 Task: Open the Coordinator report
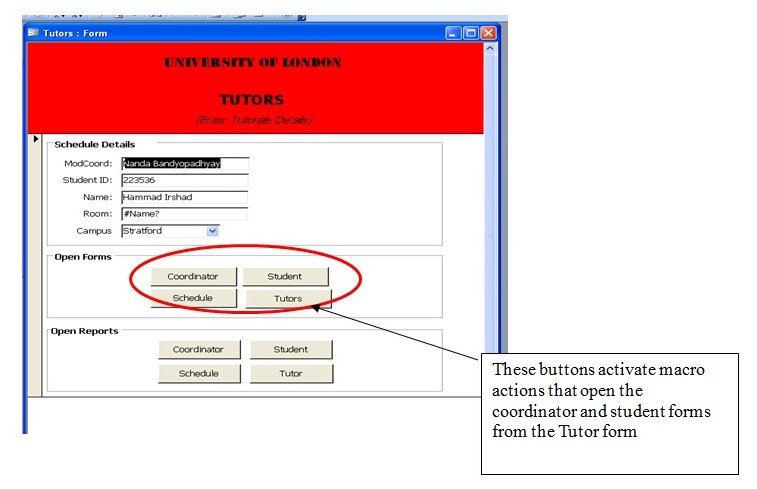199,349
